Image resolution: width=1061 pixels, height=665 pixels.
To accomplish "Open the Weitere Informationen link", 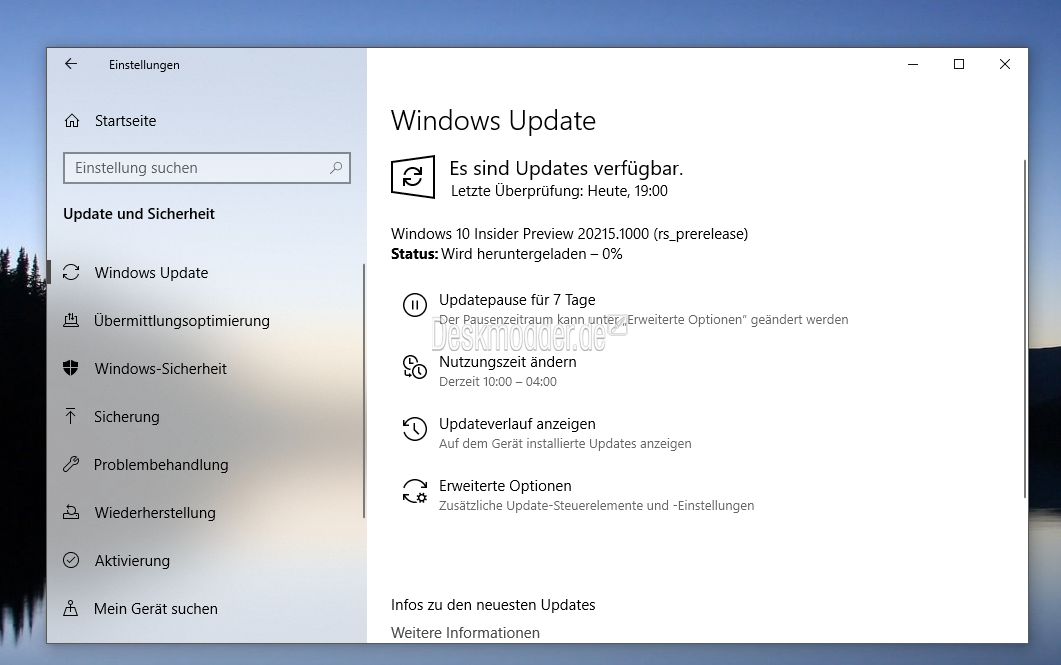I will click(x=465, y=633).
